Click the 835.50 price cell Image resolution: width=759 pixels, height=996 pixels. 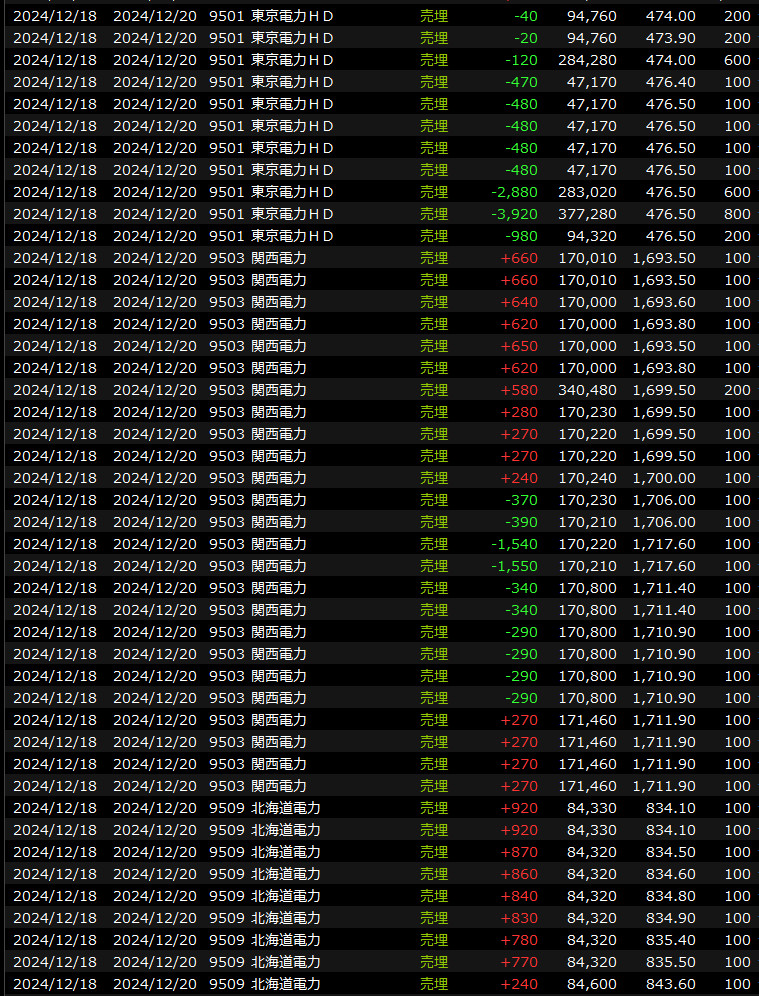[x=670, y=962]
